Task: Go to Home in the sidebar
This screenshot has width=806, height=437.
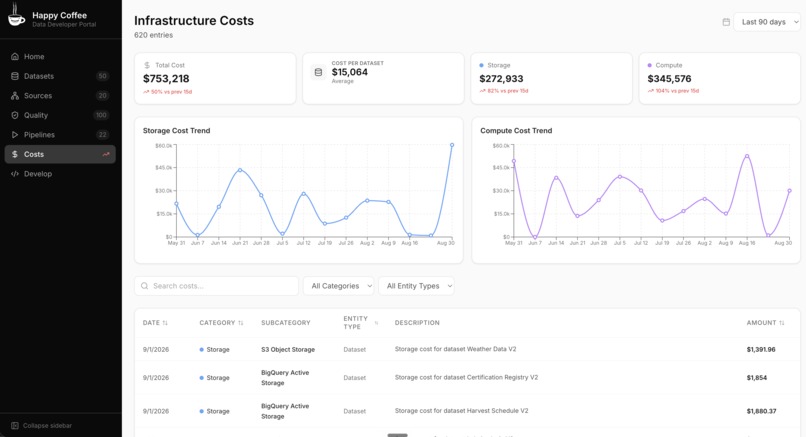Action: point(60,57)
